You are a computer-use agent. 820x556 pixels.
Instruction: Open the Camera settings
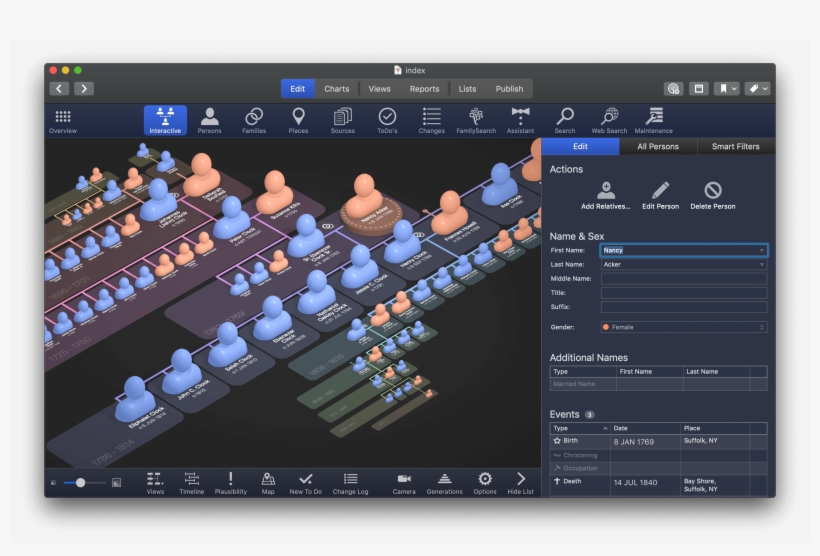[x=404, y=481]
